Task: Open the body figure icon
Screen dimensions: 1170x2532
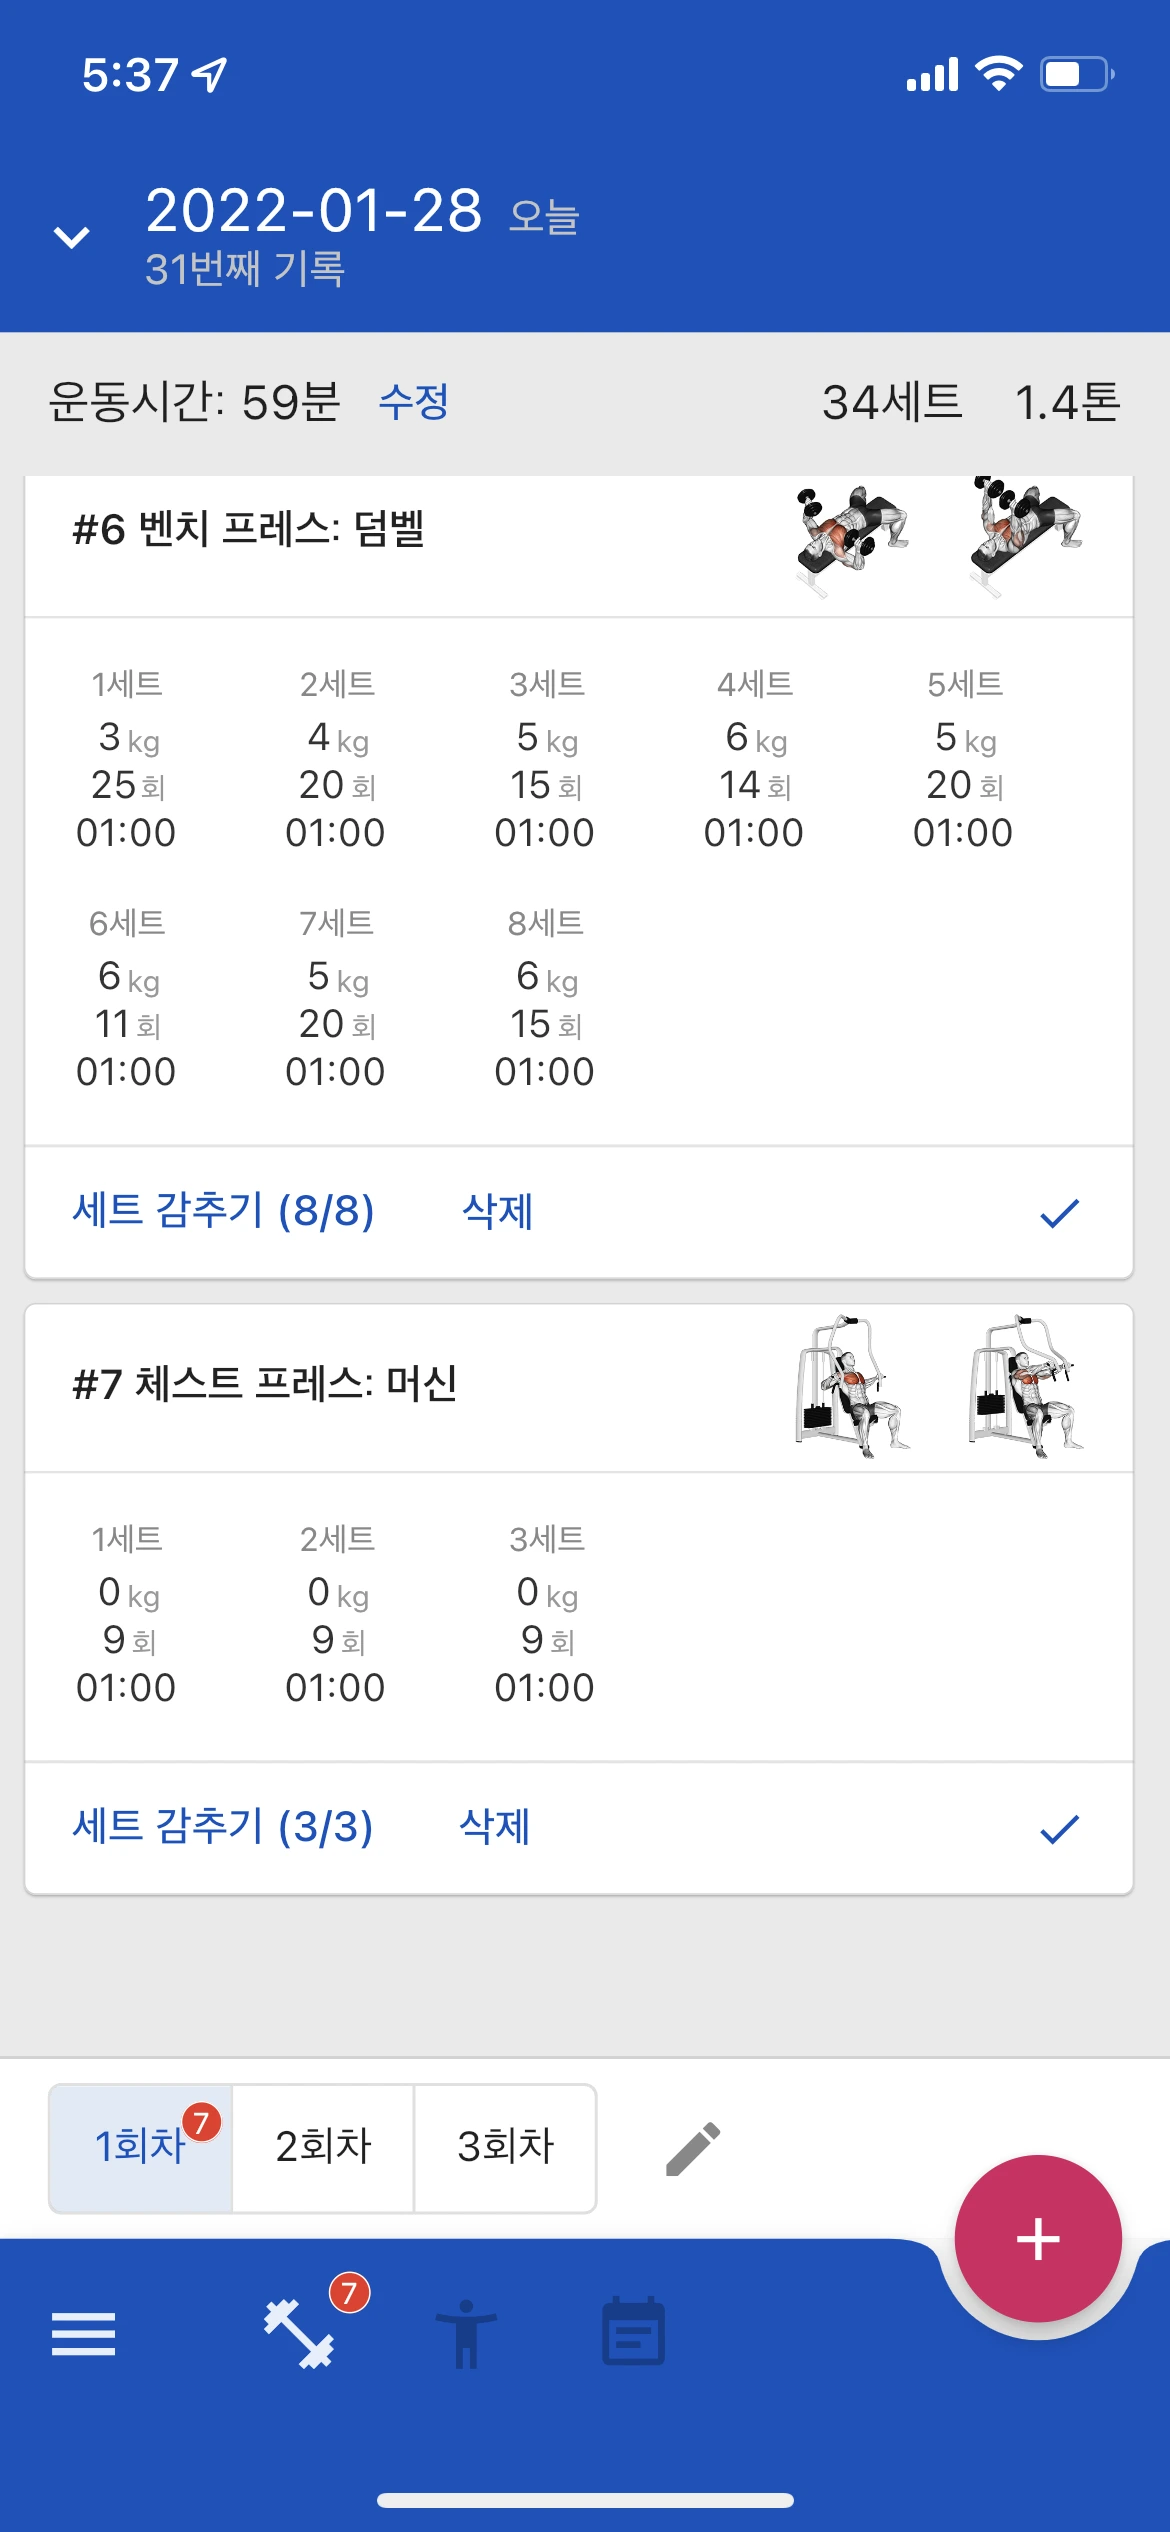Action: point(466,2334)
